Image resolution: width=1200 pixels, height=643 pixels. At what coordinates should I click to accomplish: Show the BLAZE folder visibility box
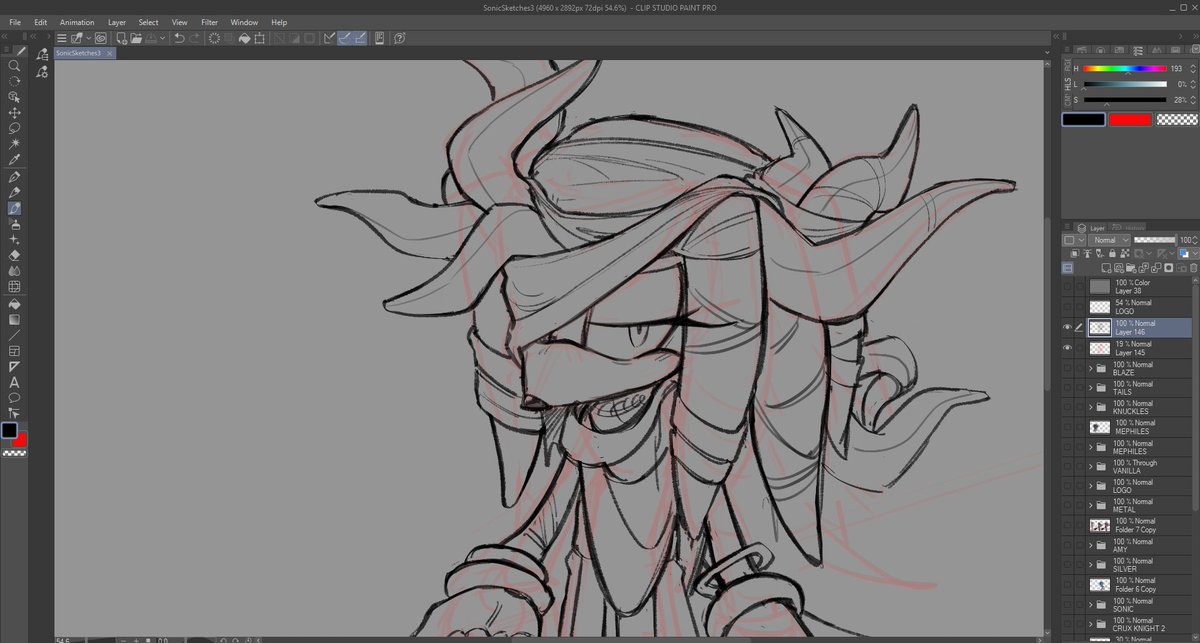coord(1067,368)
